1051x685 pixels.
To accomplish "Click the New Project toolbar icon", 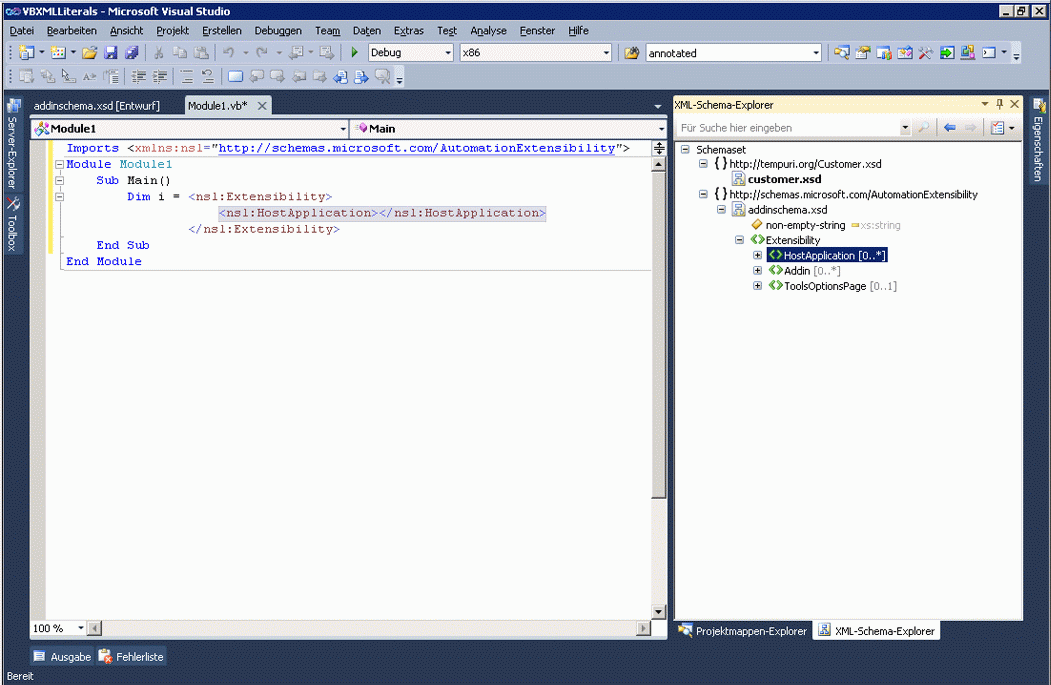I will pos(27,52).
